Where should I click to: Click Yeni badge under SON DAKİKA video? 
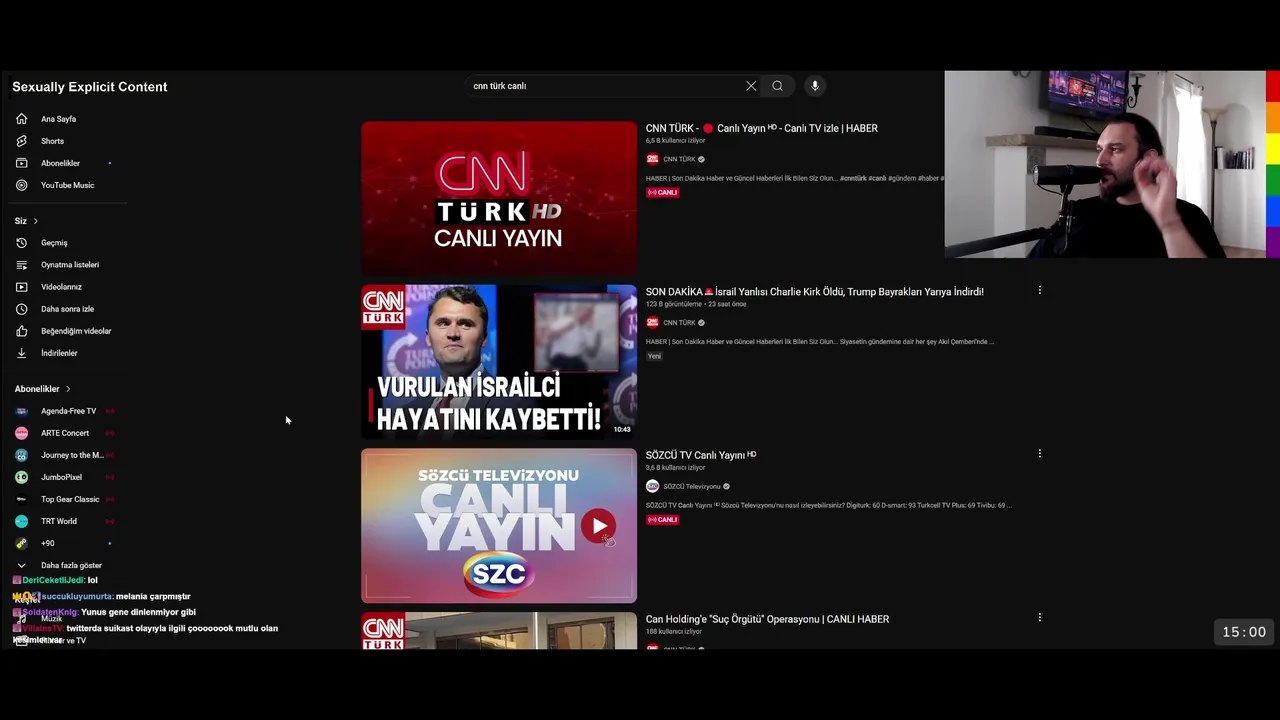click(x=654, y=356)
